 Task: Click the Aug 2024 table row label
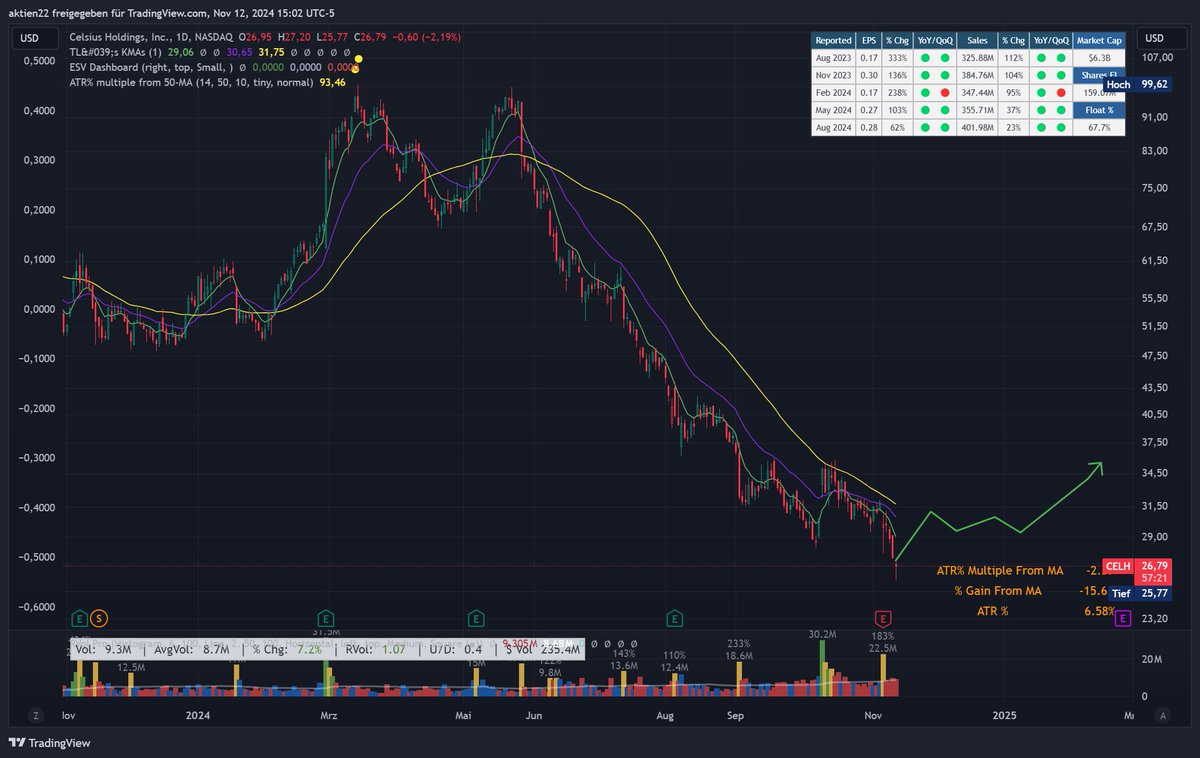(833, 128)
